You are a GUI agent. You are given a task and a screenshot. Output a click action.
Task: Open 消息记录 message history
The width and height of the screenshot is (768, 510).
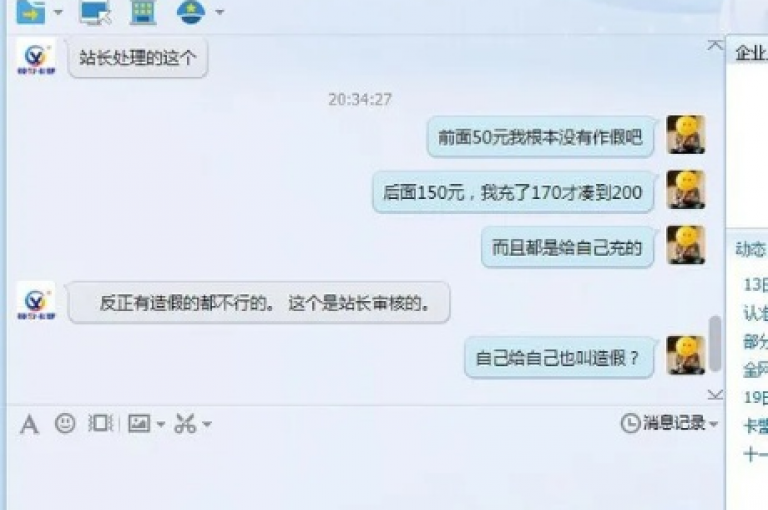[663, 423]
